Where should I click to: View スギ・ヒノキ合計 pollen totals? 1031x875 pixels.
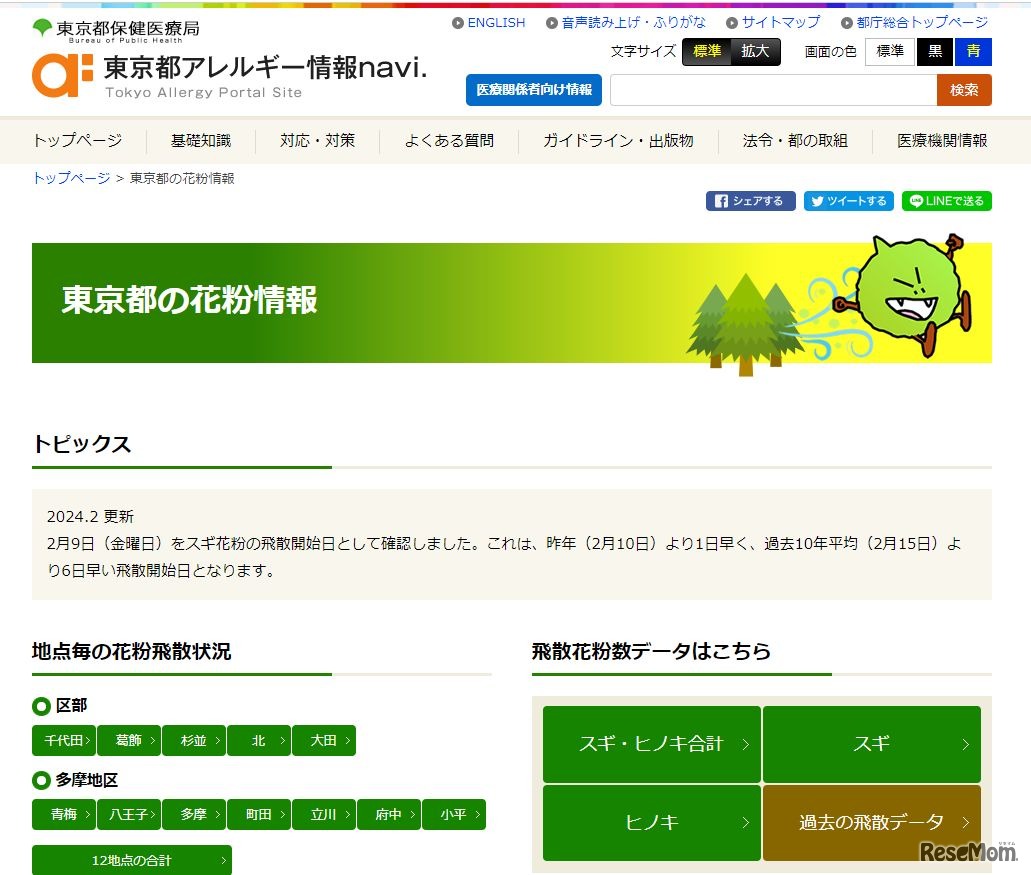coord(651,743)
